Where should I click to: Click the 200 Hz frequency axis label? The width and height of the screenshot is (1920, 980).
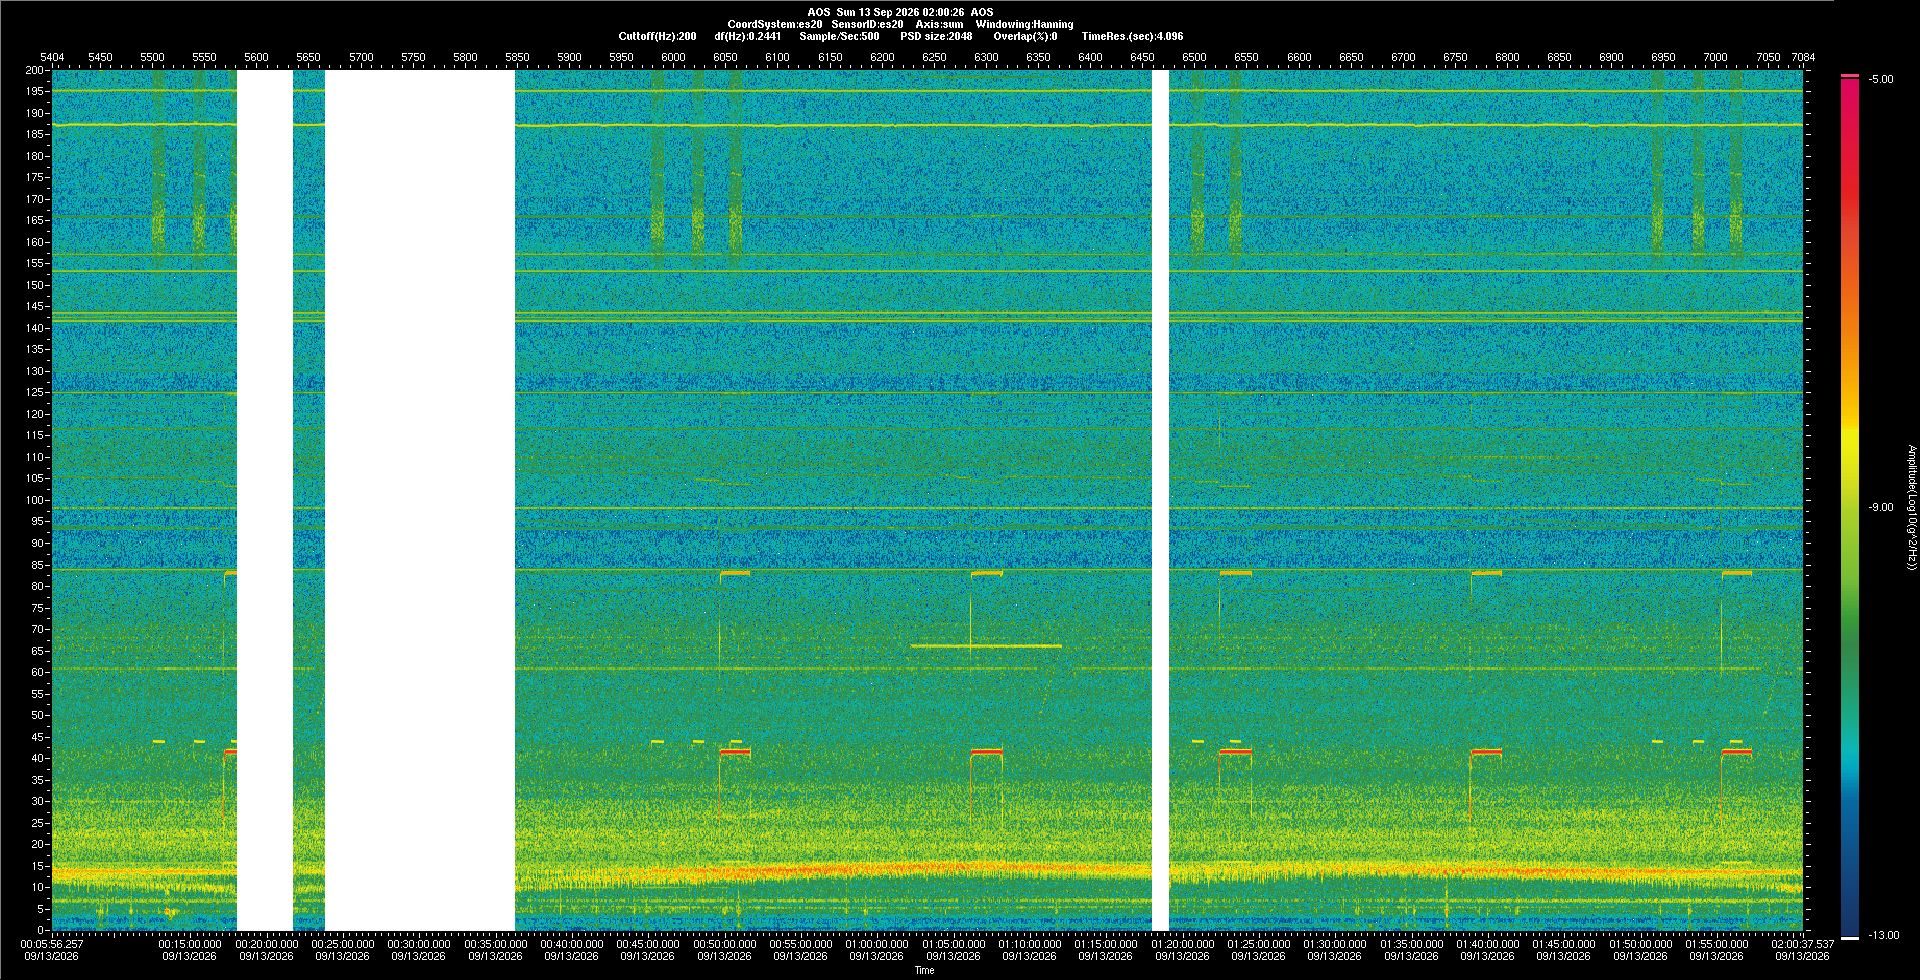[x=35, y=70]
